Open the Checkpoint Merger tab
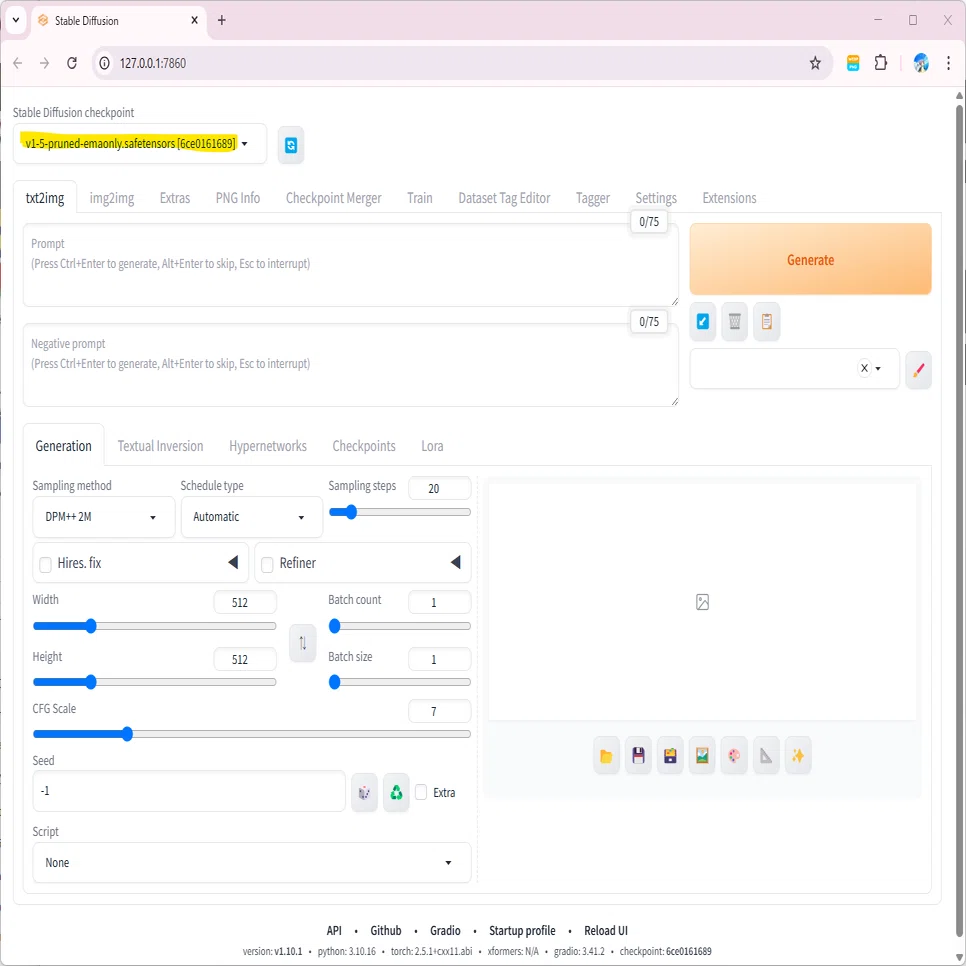 tap(333, 198)
